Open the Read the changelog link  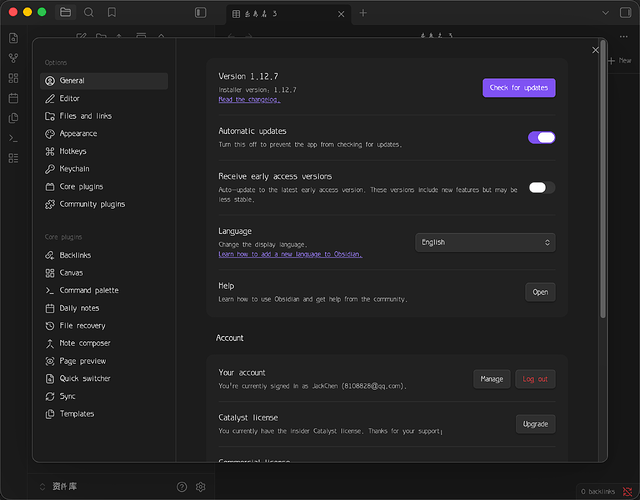pos(249,100)
